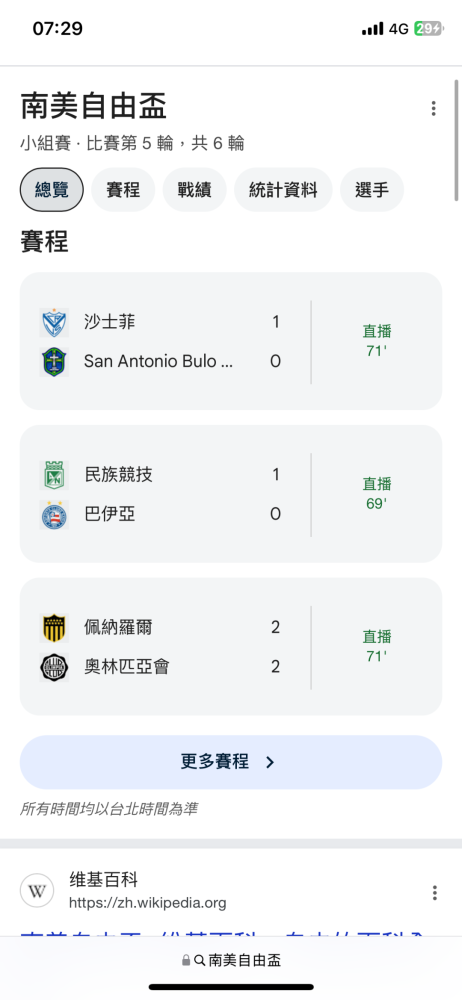Image resolution: width=462 pixels, height=1000 pixels.
Task: Select the 總覽 tab
Action: tap(52, 189)
